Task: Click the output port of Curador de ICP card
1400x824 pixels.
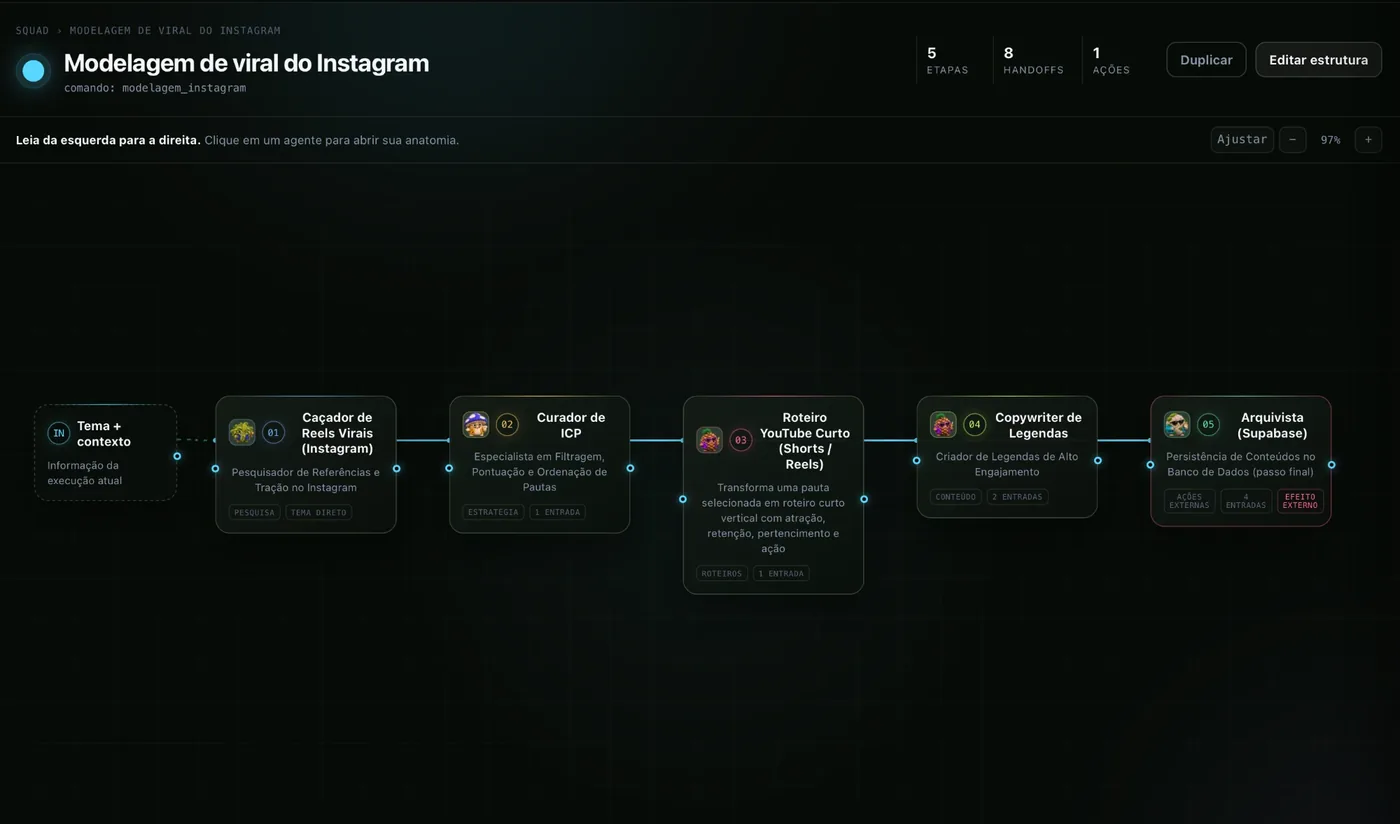Action: coord(630,468)
